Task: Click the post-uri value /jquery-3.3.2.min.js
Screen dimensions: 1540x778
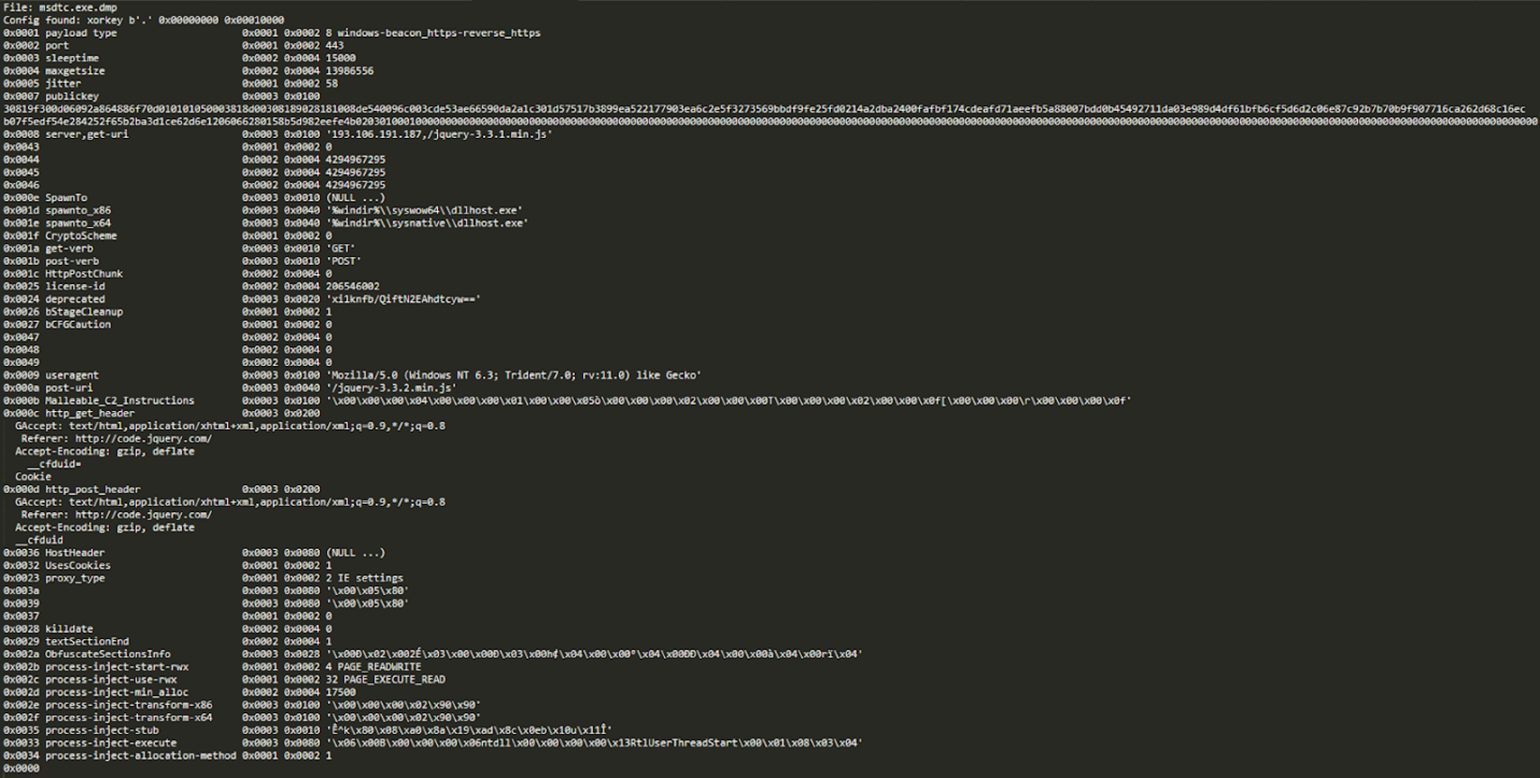Action: 391,388
